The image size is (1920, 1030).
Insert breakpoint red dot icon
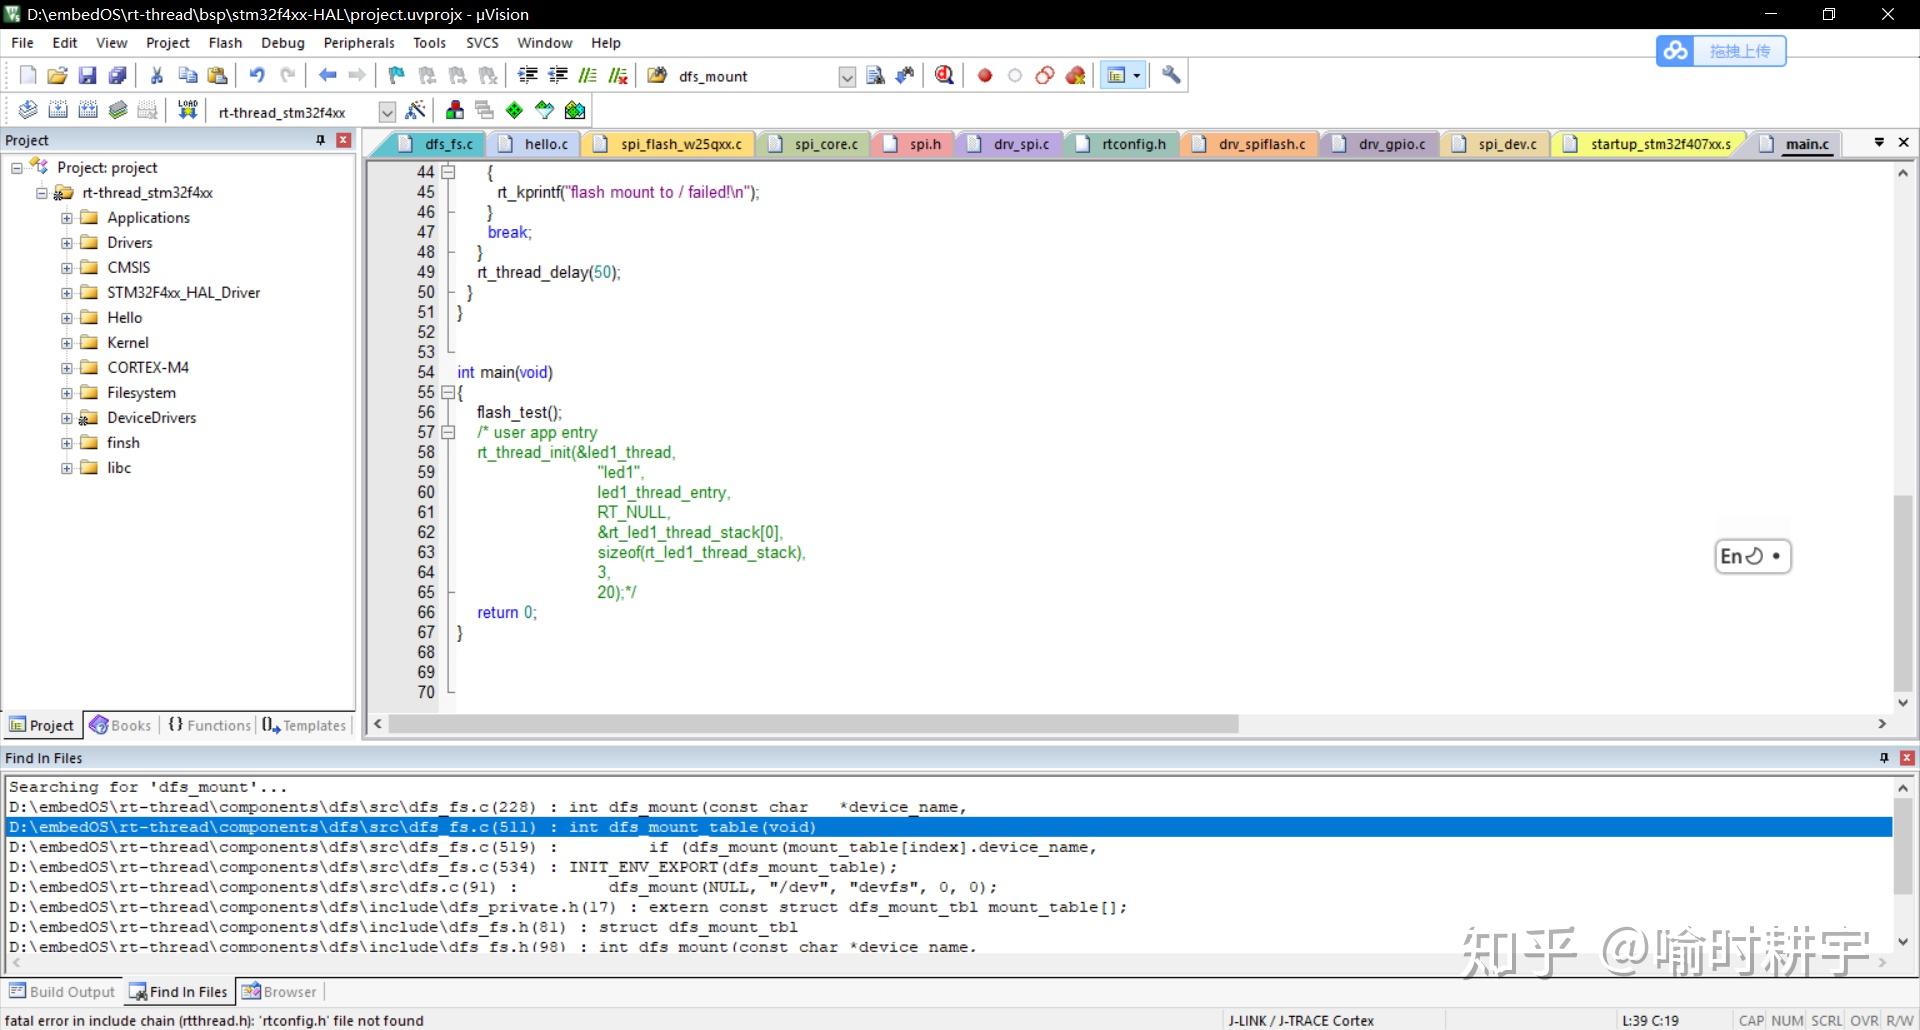click(985, 76)
